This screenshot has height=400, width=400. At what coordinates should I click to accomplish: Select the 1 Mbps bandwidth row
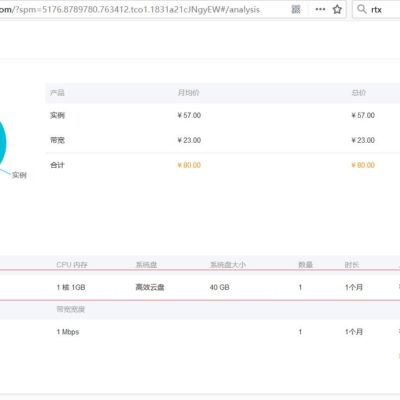coord(200,332)
